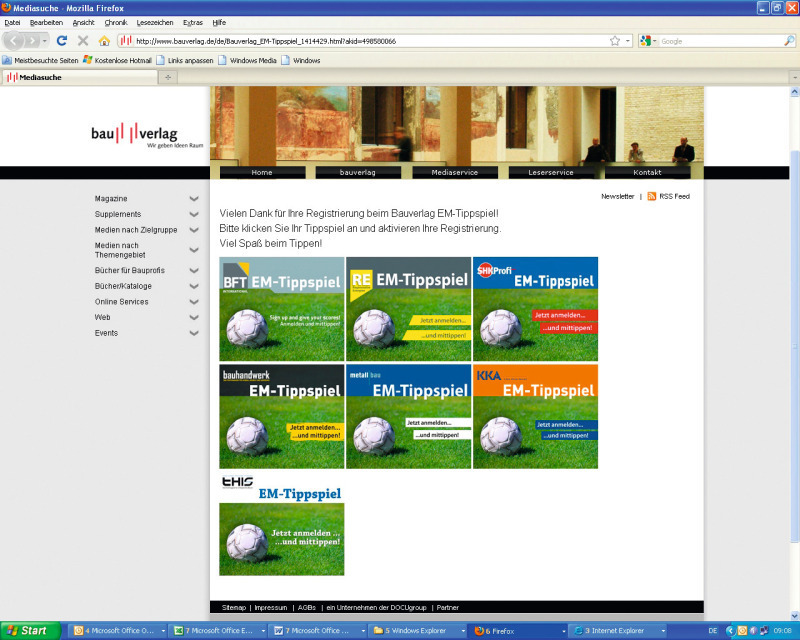Open the Newsletter link
The width and height of the screenshot is (800, 640).
pos(617,196)
